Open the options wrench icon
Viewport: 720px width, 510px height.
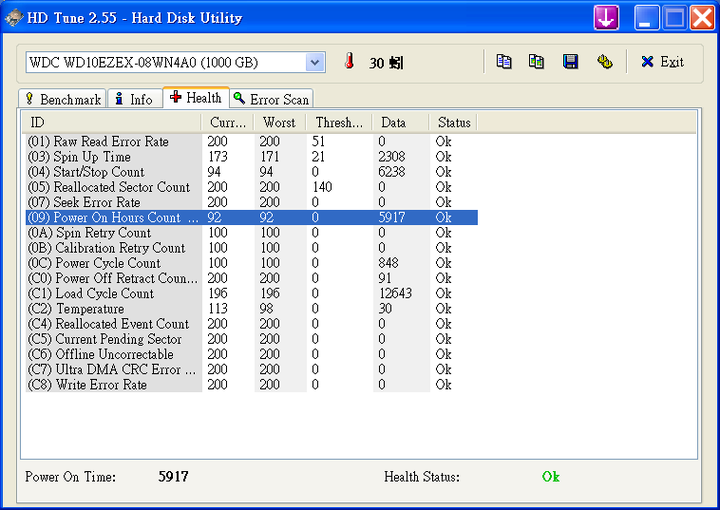pos(604,62)
